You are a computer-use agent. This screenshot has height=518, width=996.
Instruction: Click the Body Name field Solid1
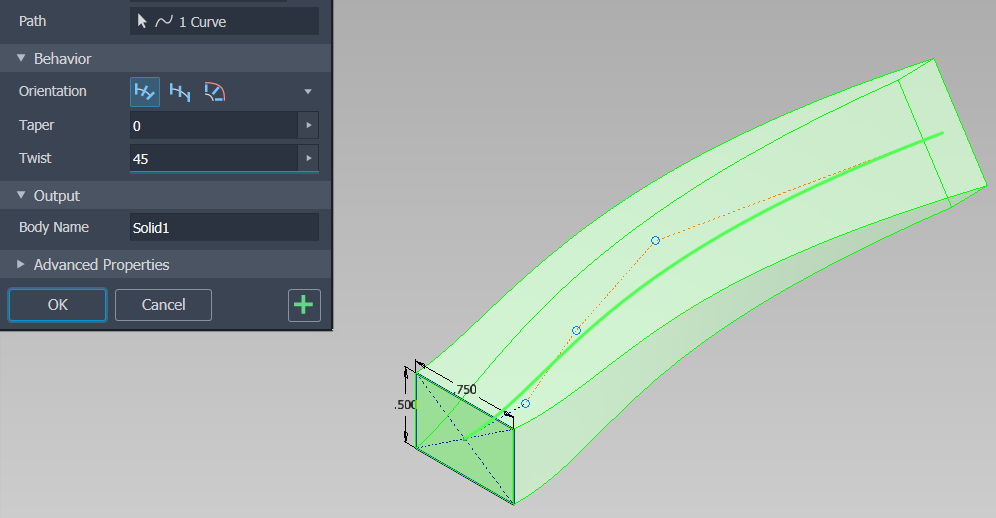coord(224,227)
